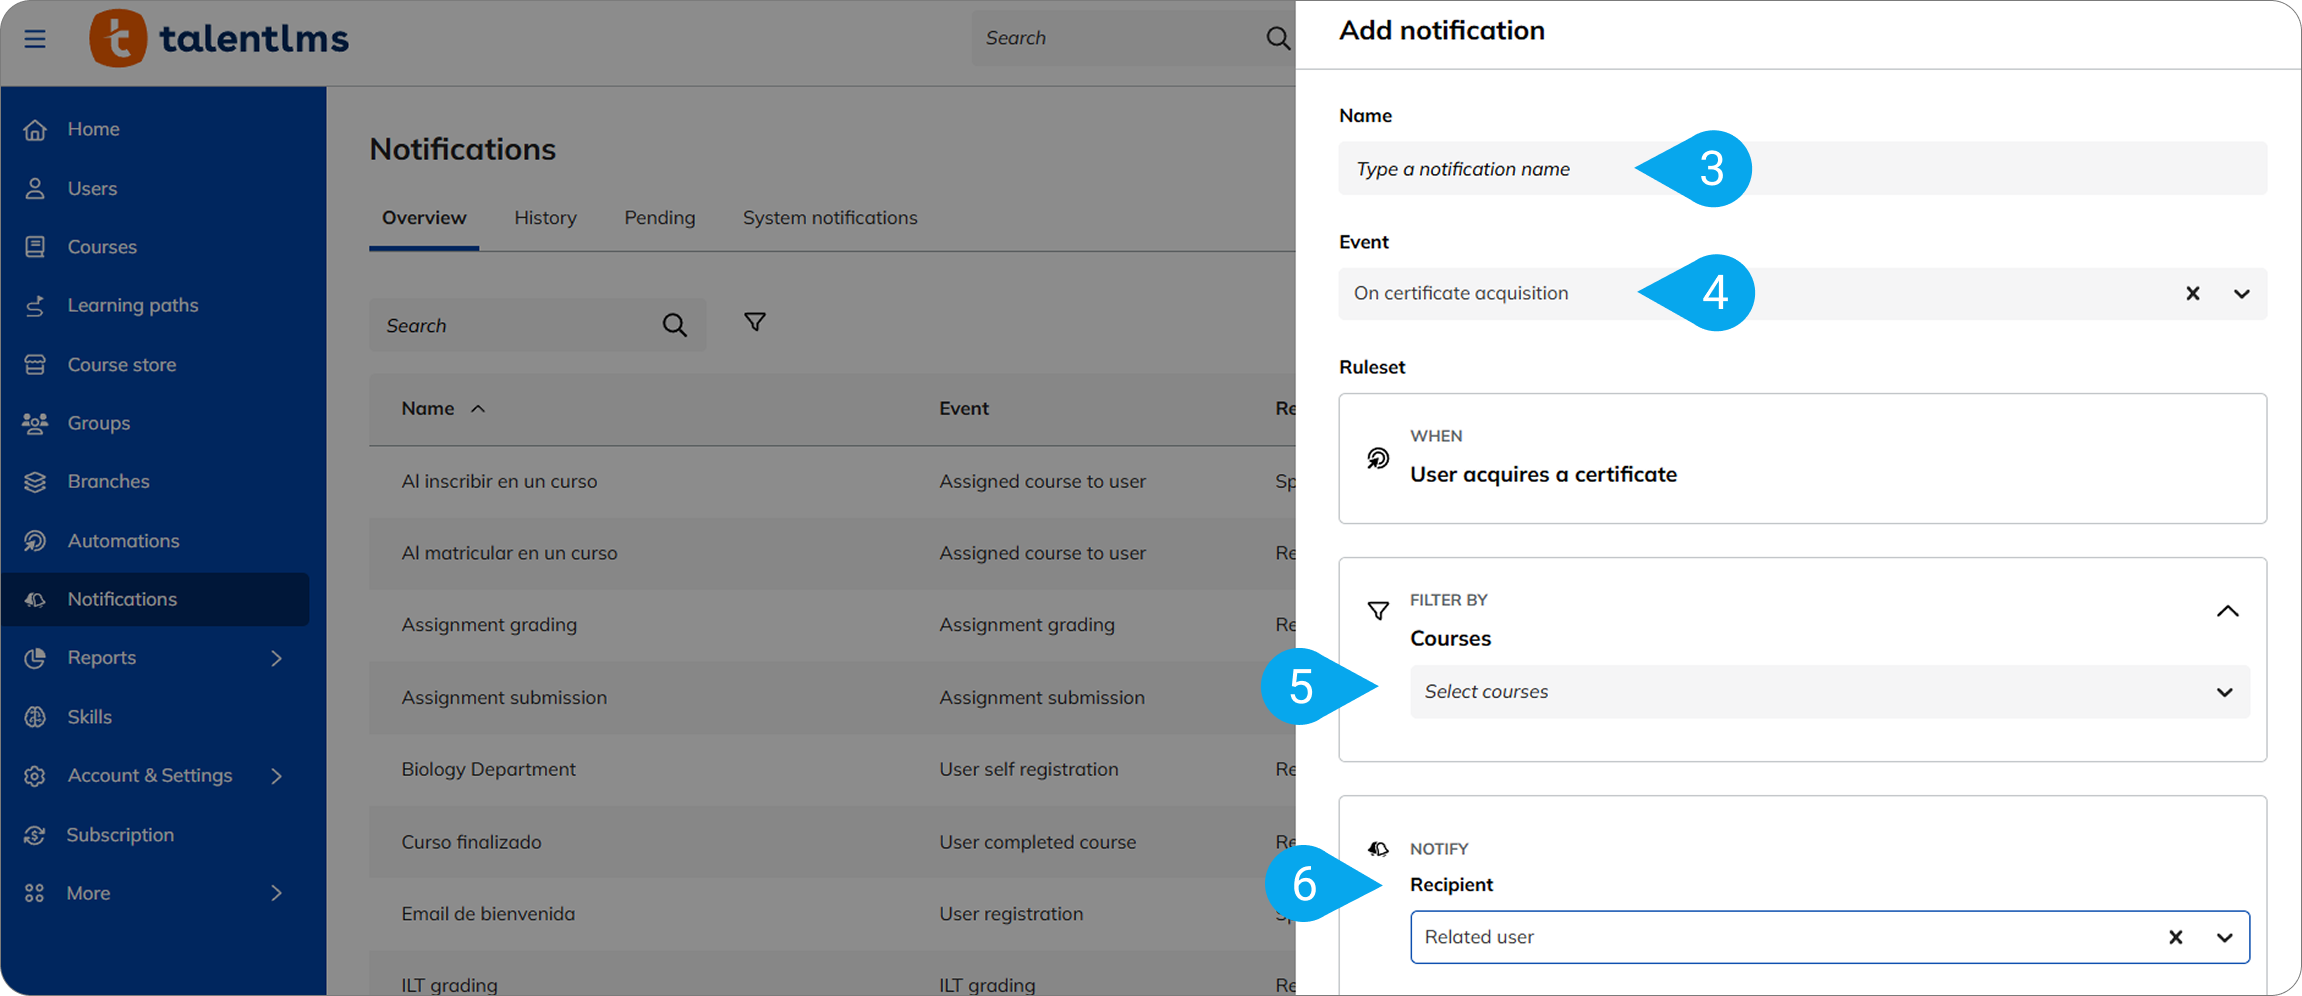
Task: Open the Event dropdown
Action: point(2241,294)
